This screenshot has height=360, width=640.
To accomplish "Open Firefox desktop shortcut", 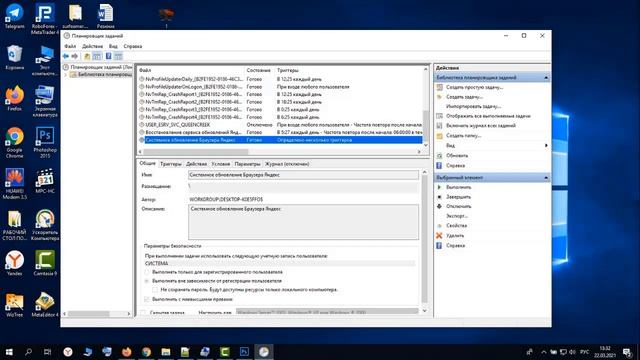I will [14, 98].
